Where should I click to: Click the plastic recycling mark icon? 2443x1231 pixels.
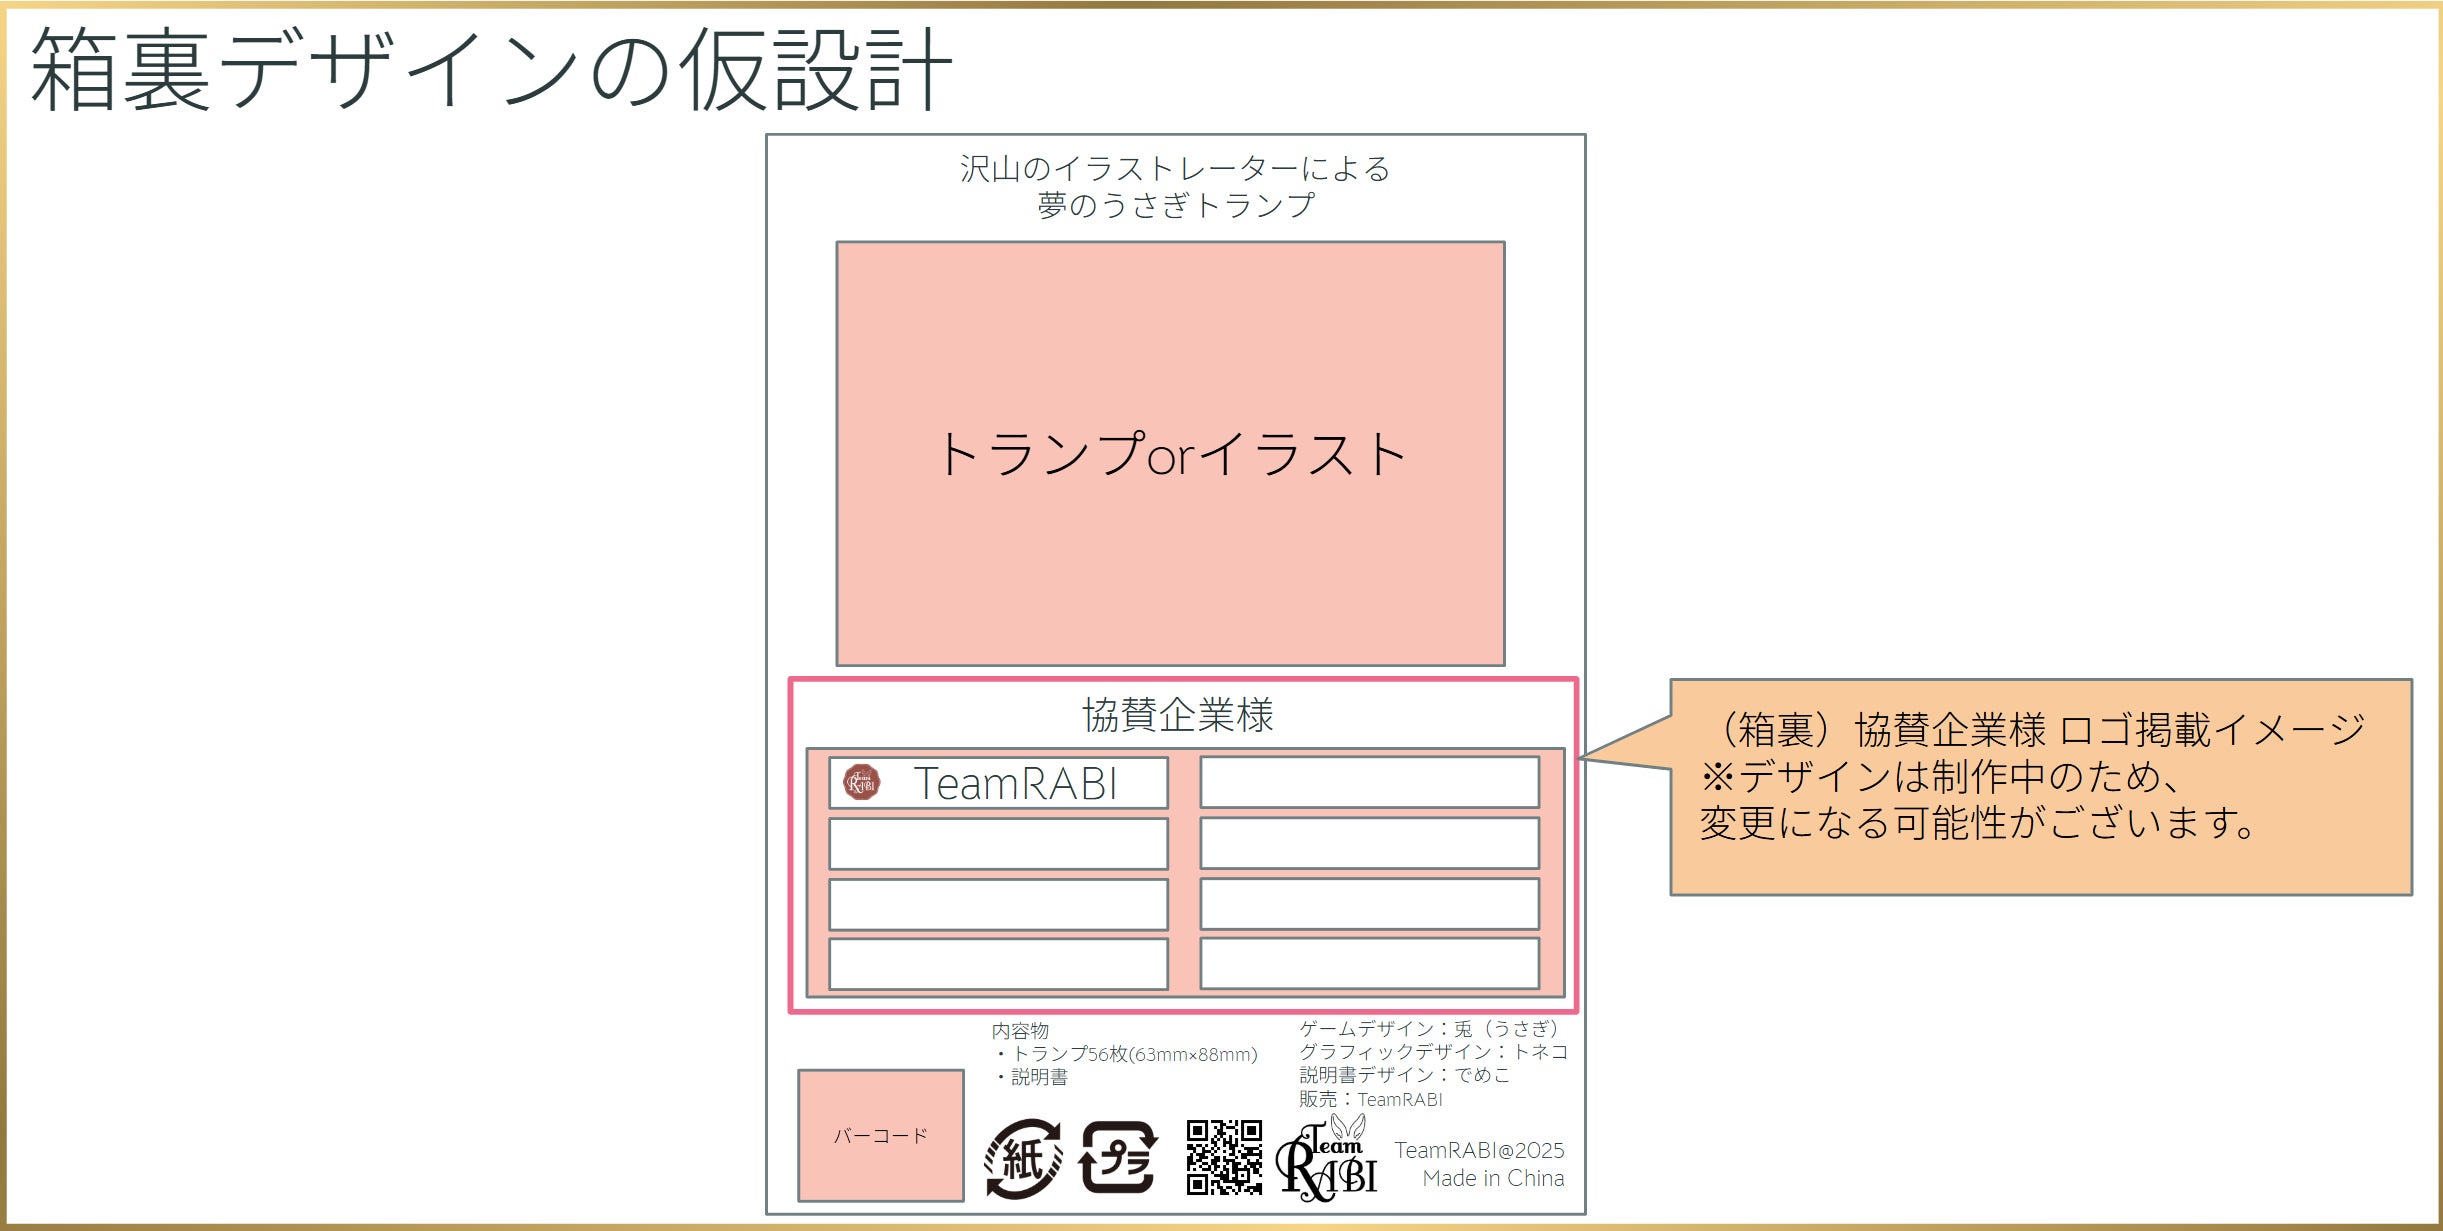(1118, 1158)
